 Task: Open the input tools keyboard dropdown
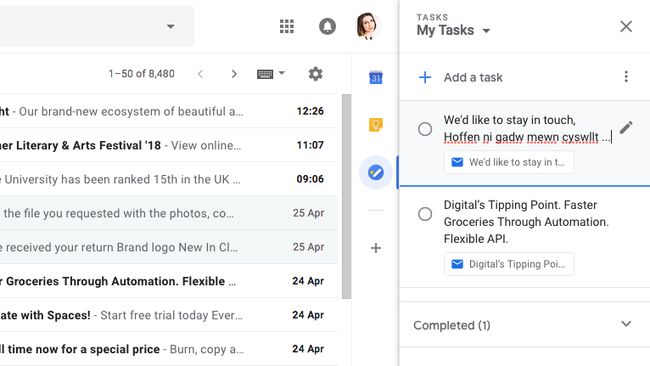point(271,74)
